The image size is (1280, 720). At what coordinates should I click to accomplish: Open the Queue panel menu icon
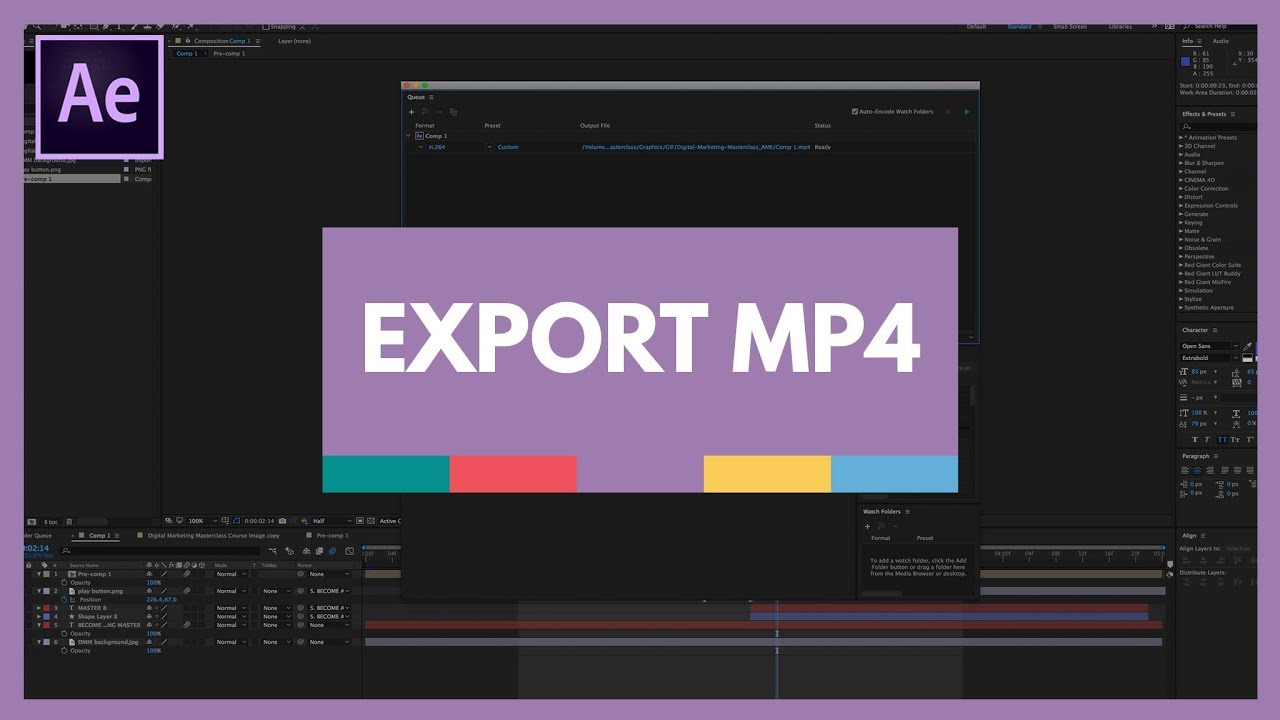432,97
